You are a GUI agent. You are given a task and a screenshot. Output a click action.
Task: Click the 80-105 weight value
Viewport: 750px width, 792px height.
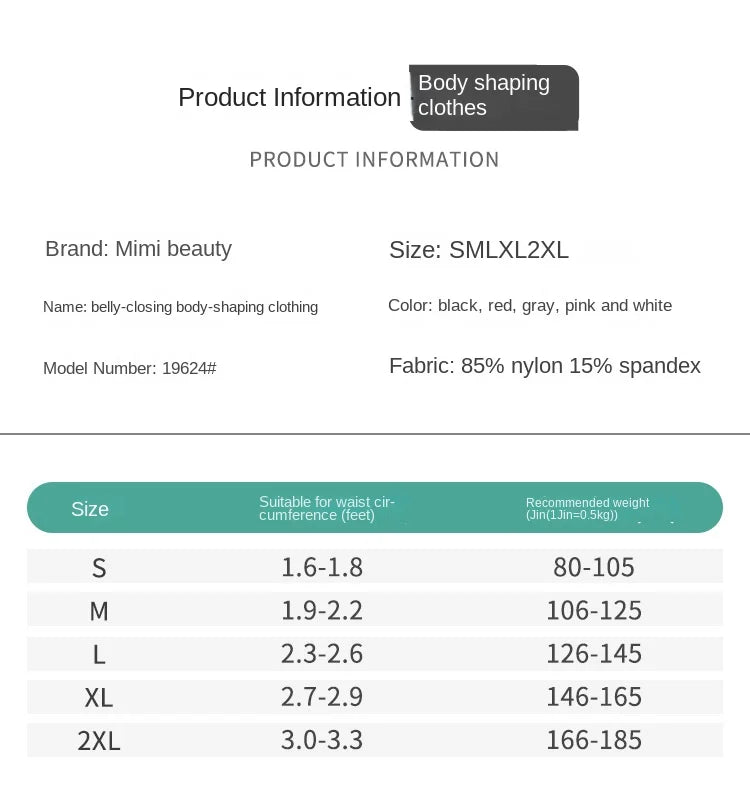[594, 568]
